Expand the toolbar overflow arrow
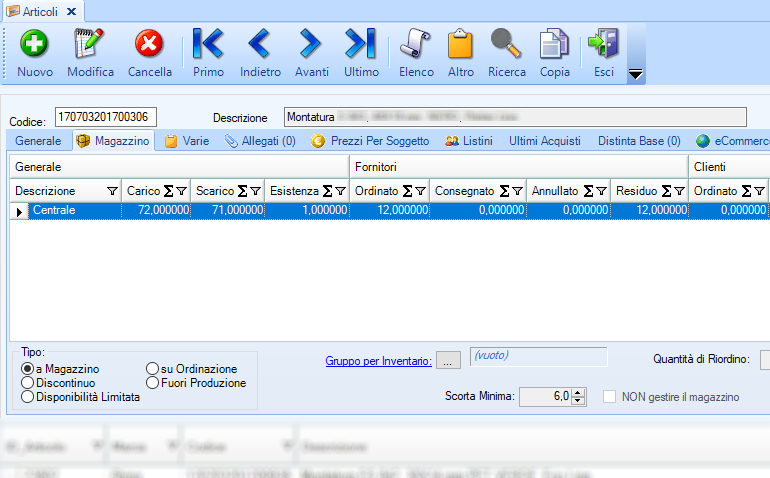Viewport: 770px width, 478px height. (635, 75)
